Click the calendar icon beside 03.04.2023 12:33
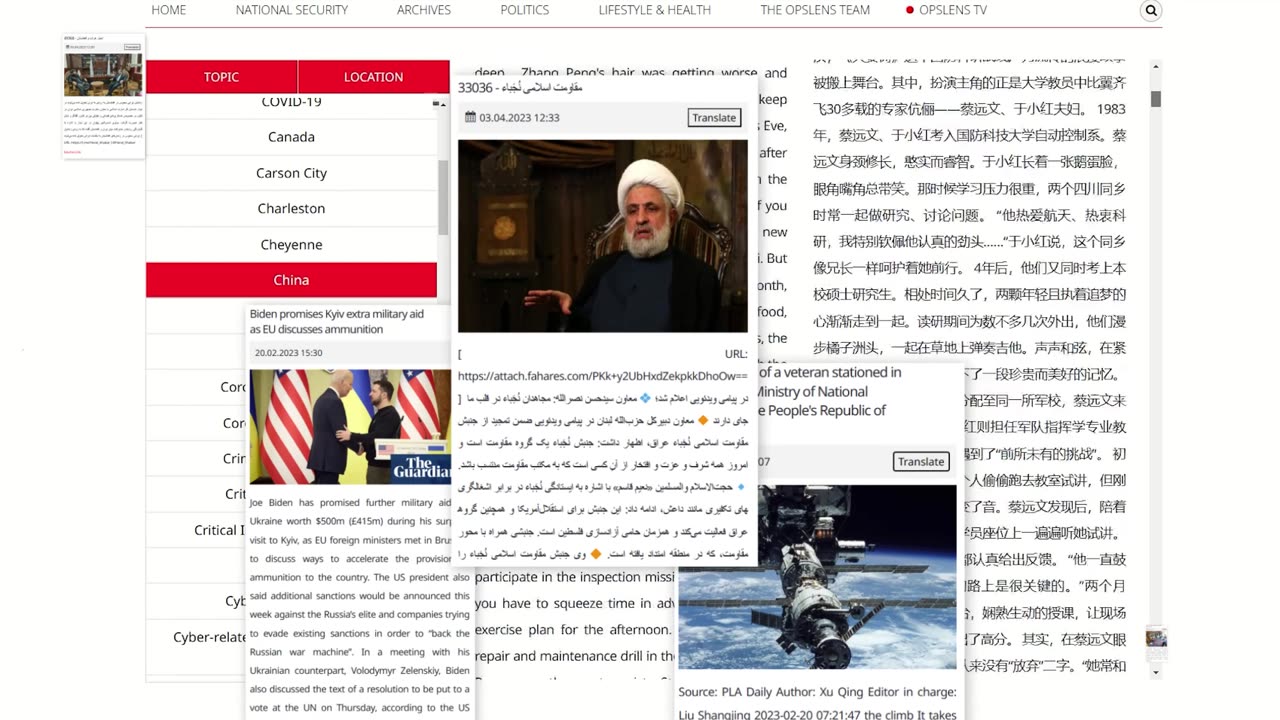The image size is (1280, 720). coord(470,117)
